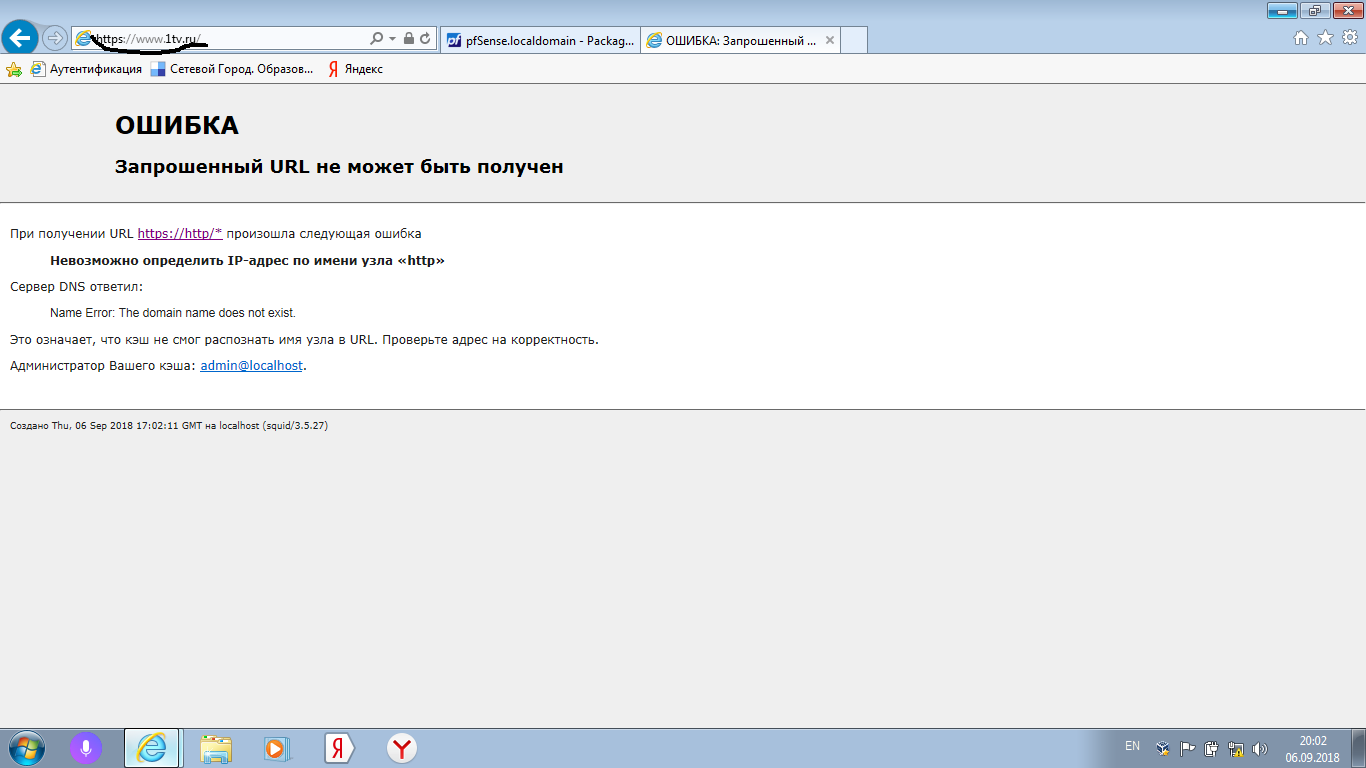Click the add to favorites bar star icon
The width and height of the screenshot is (1366, 768).
point(14,69)
